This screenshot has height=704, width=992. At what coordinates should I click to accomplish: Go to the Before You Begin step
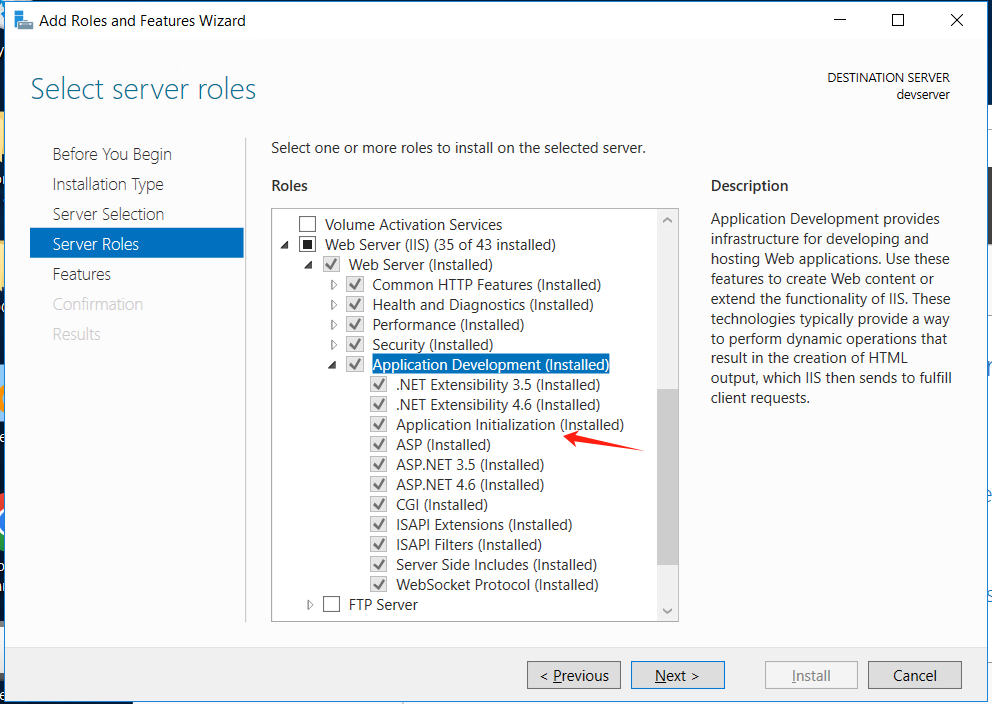(x=112, y=154)
